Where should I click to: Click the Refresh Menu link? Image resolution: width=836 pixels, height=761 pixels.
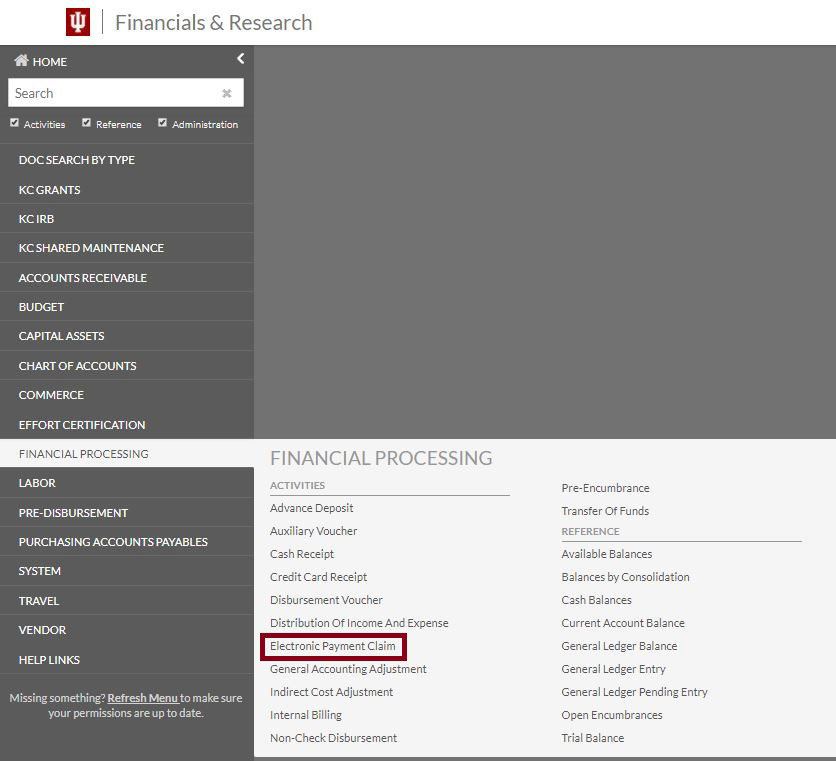(142, 698)
